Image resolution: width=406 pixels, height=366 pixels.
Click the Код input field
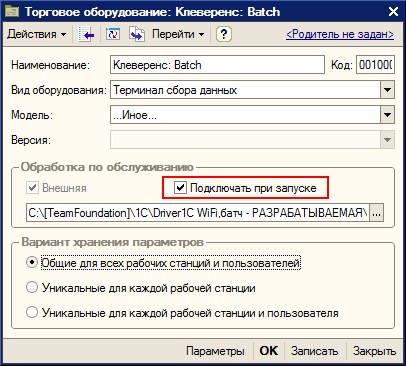(x=375, y=65)
